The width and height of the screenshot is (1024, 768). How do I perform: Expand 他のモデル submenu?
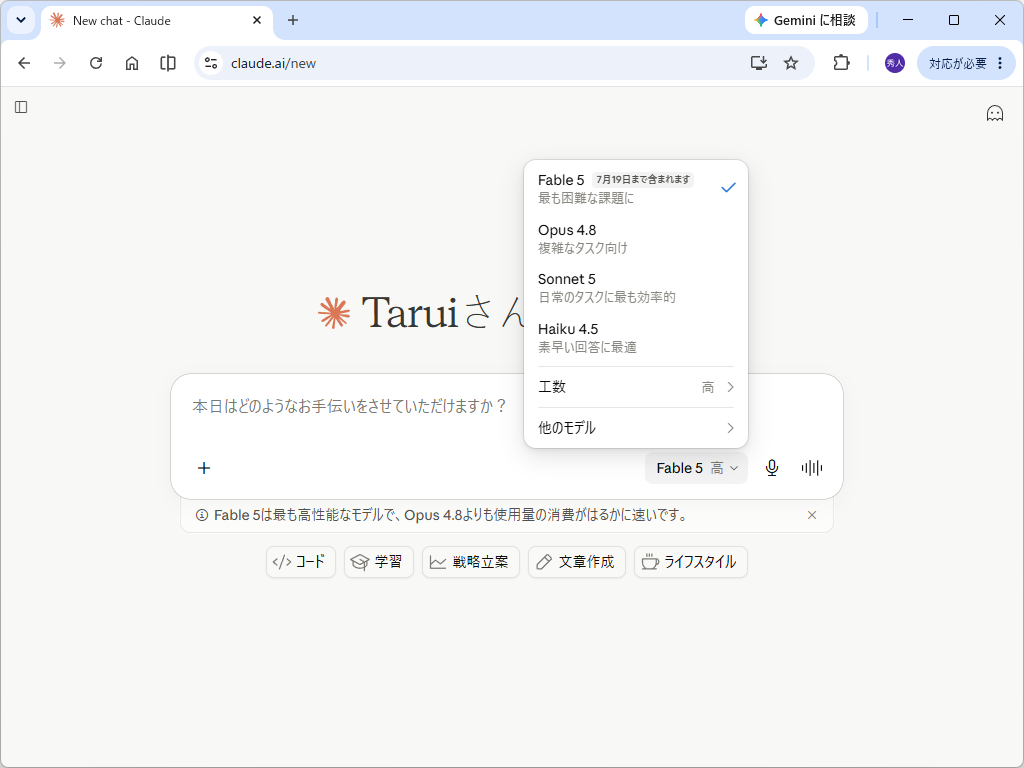coord(636,428)
